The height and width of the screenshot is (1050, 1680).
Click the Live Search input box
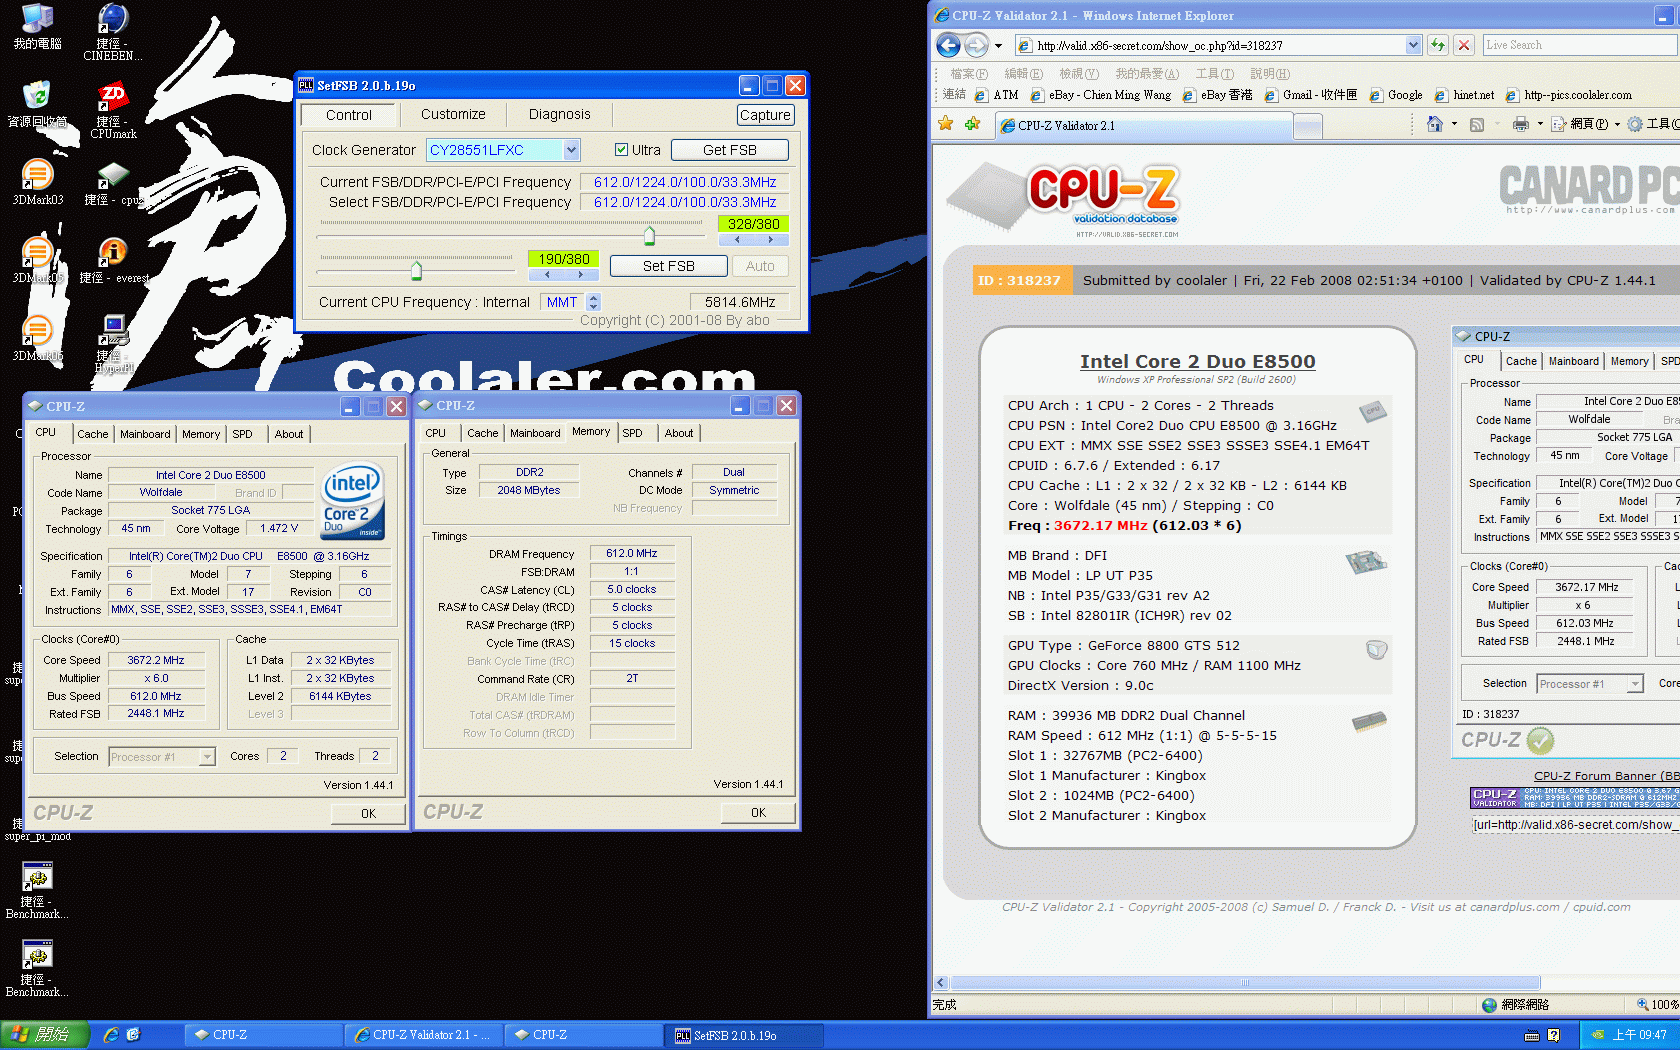click(1580, 45)
